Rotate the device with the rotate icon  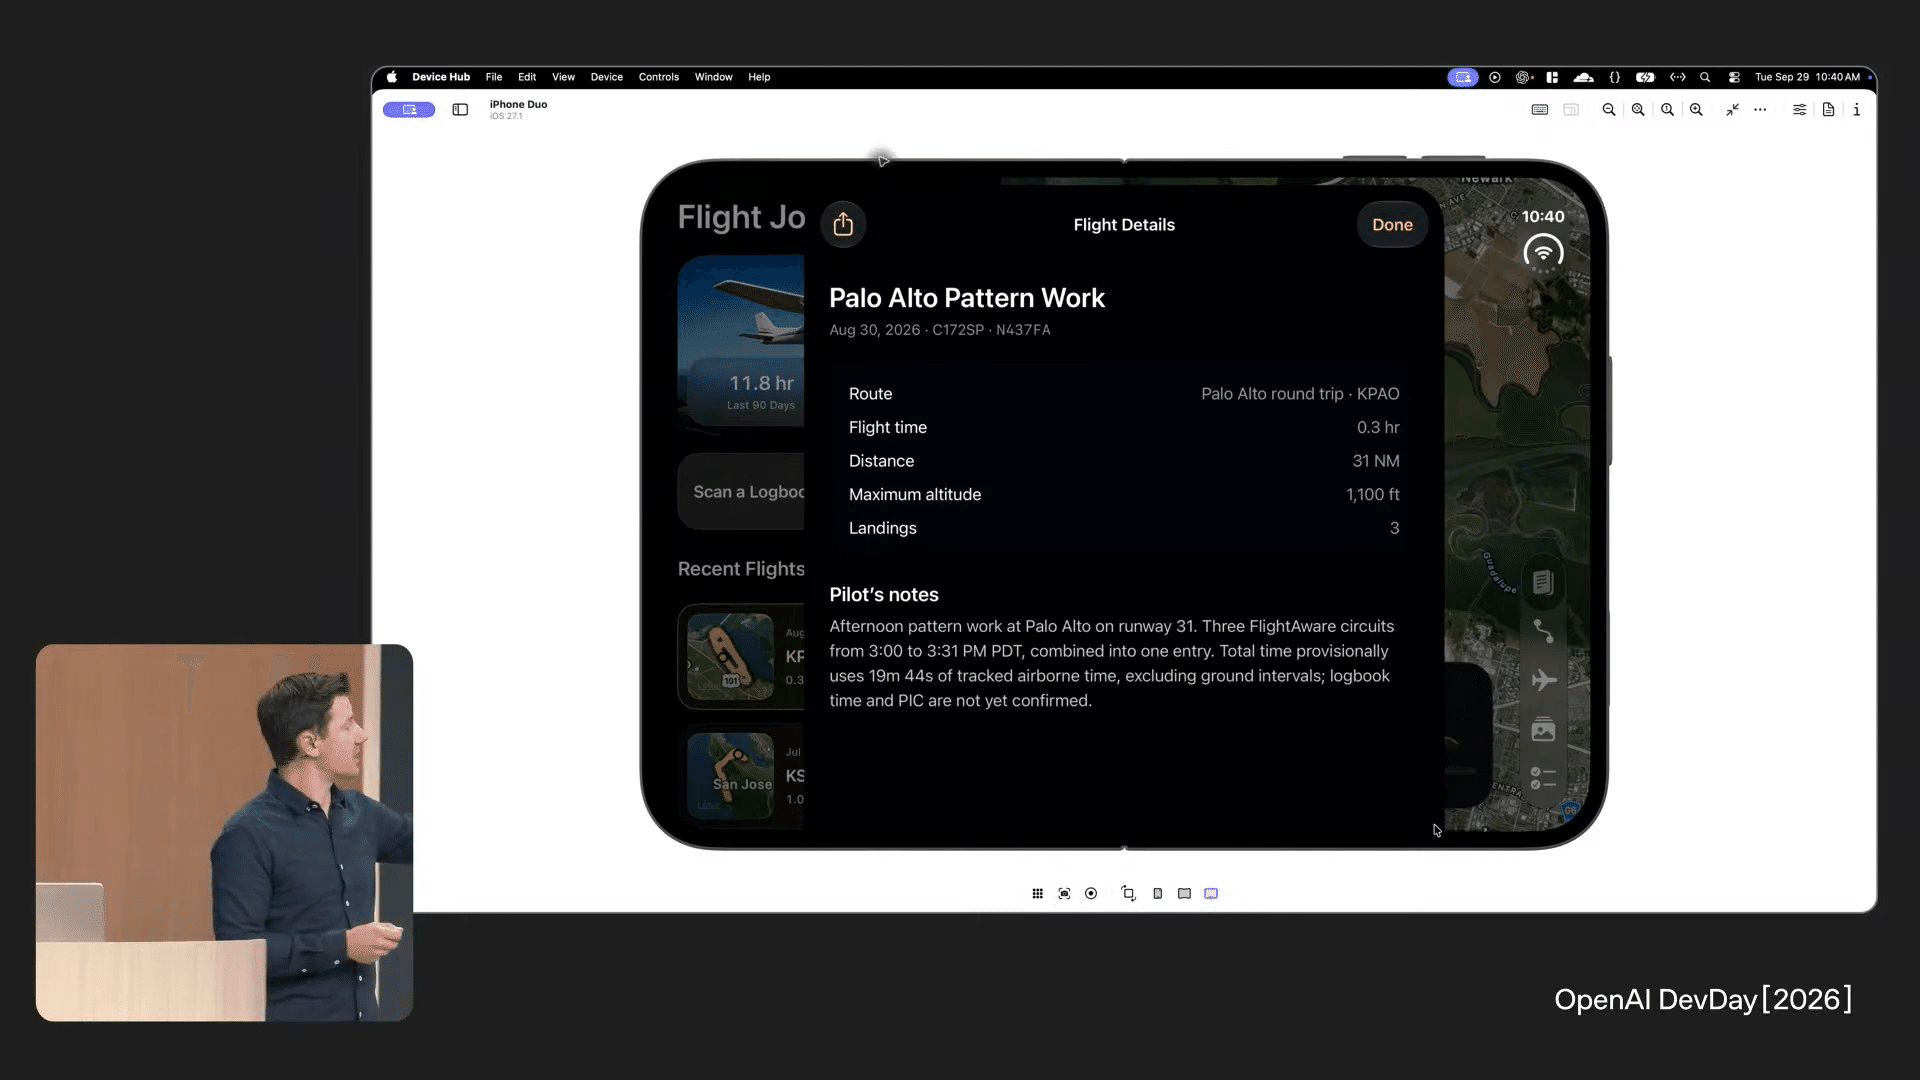pyautogui.click(x=1128, y=894)
